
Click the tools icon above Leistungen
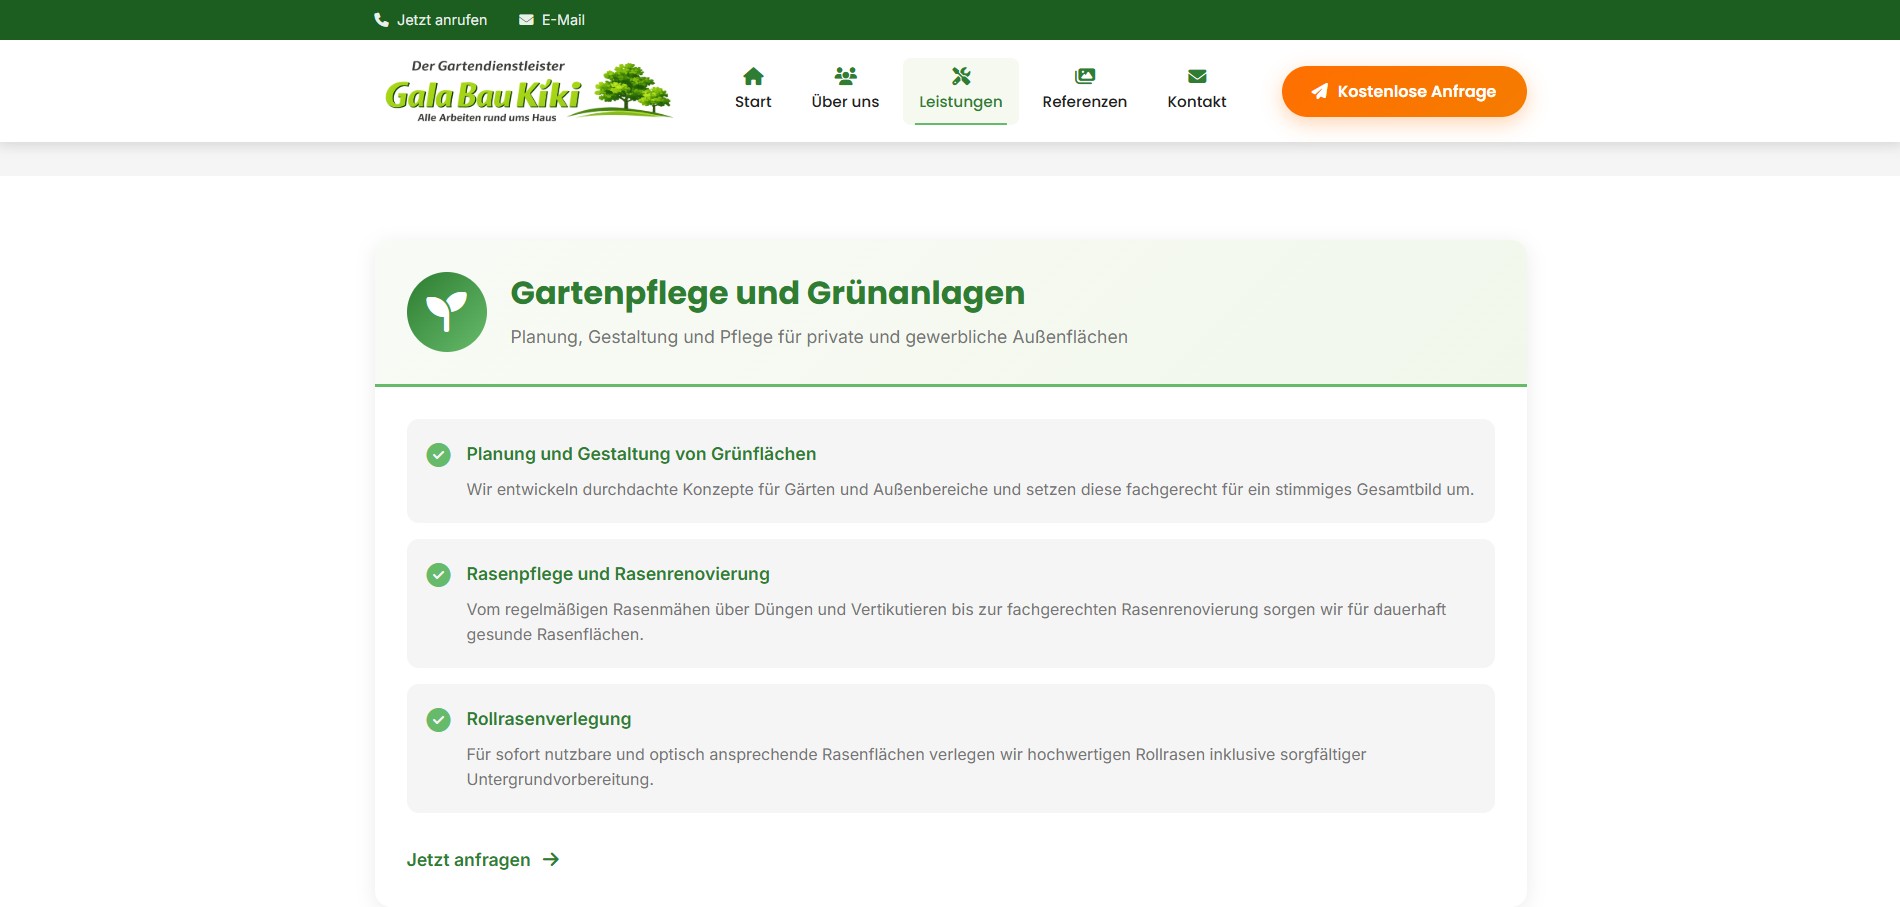(960, 76)
